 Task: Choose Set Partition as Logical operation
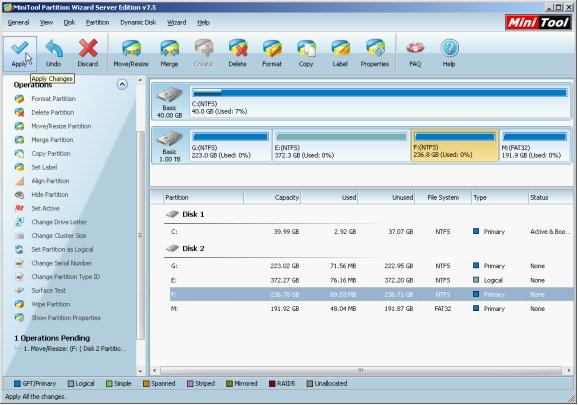pos(62,249)
